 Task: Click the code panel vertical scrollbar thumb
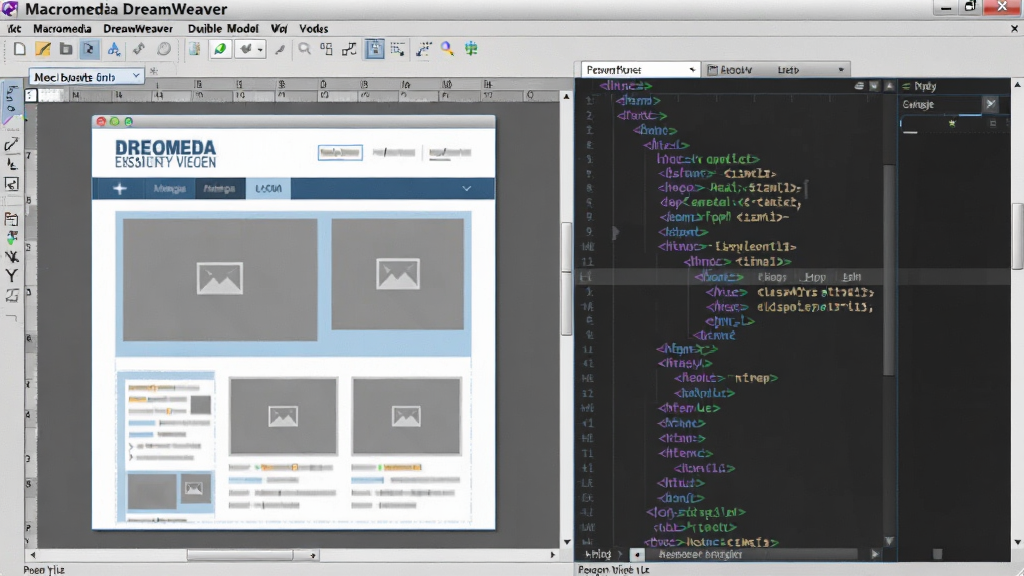[x=889, y=270]
